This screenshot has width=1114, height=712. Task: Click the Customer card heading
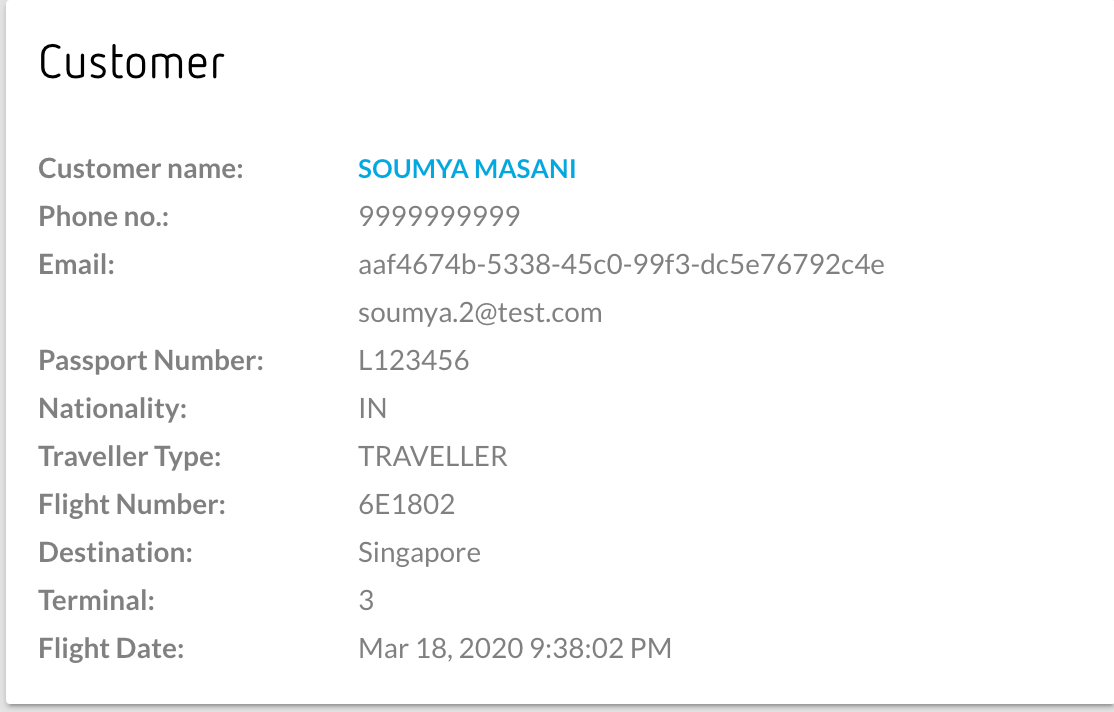pyautogui.click(x=131, y=63)
